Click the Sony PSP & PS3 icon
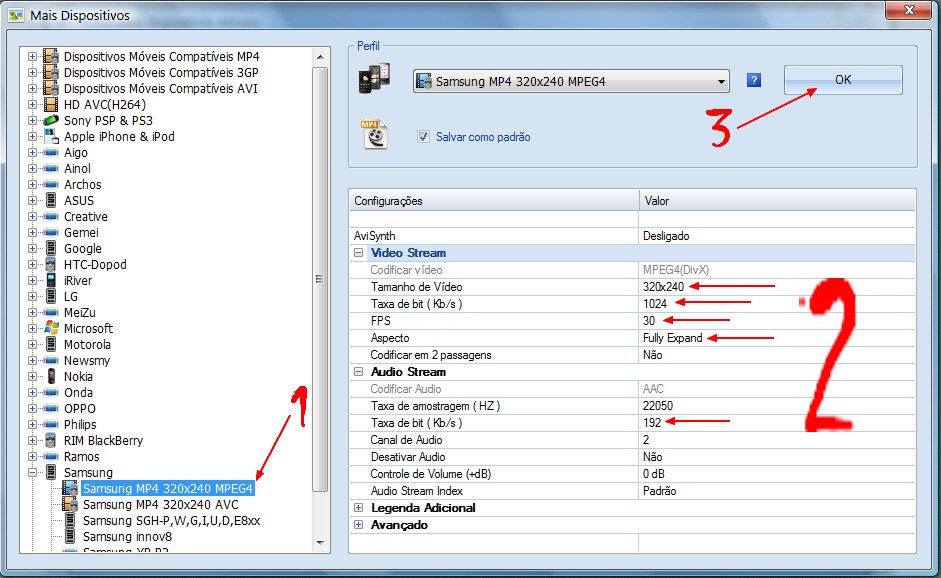The height and width of the screenshot is (578, 941). tap(51, 121)
